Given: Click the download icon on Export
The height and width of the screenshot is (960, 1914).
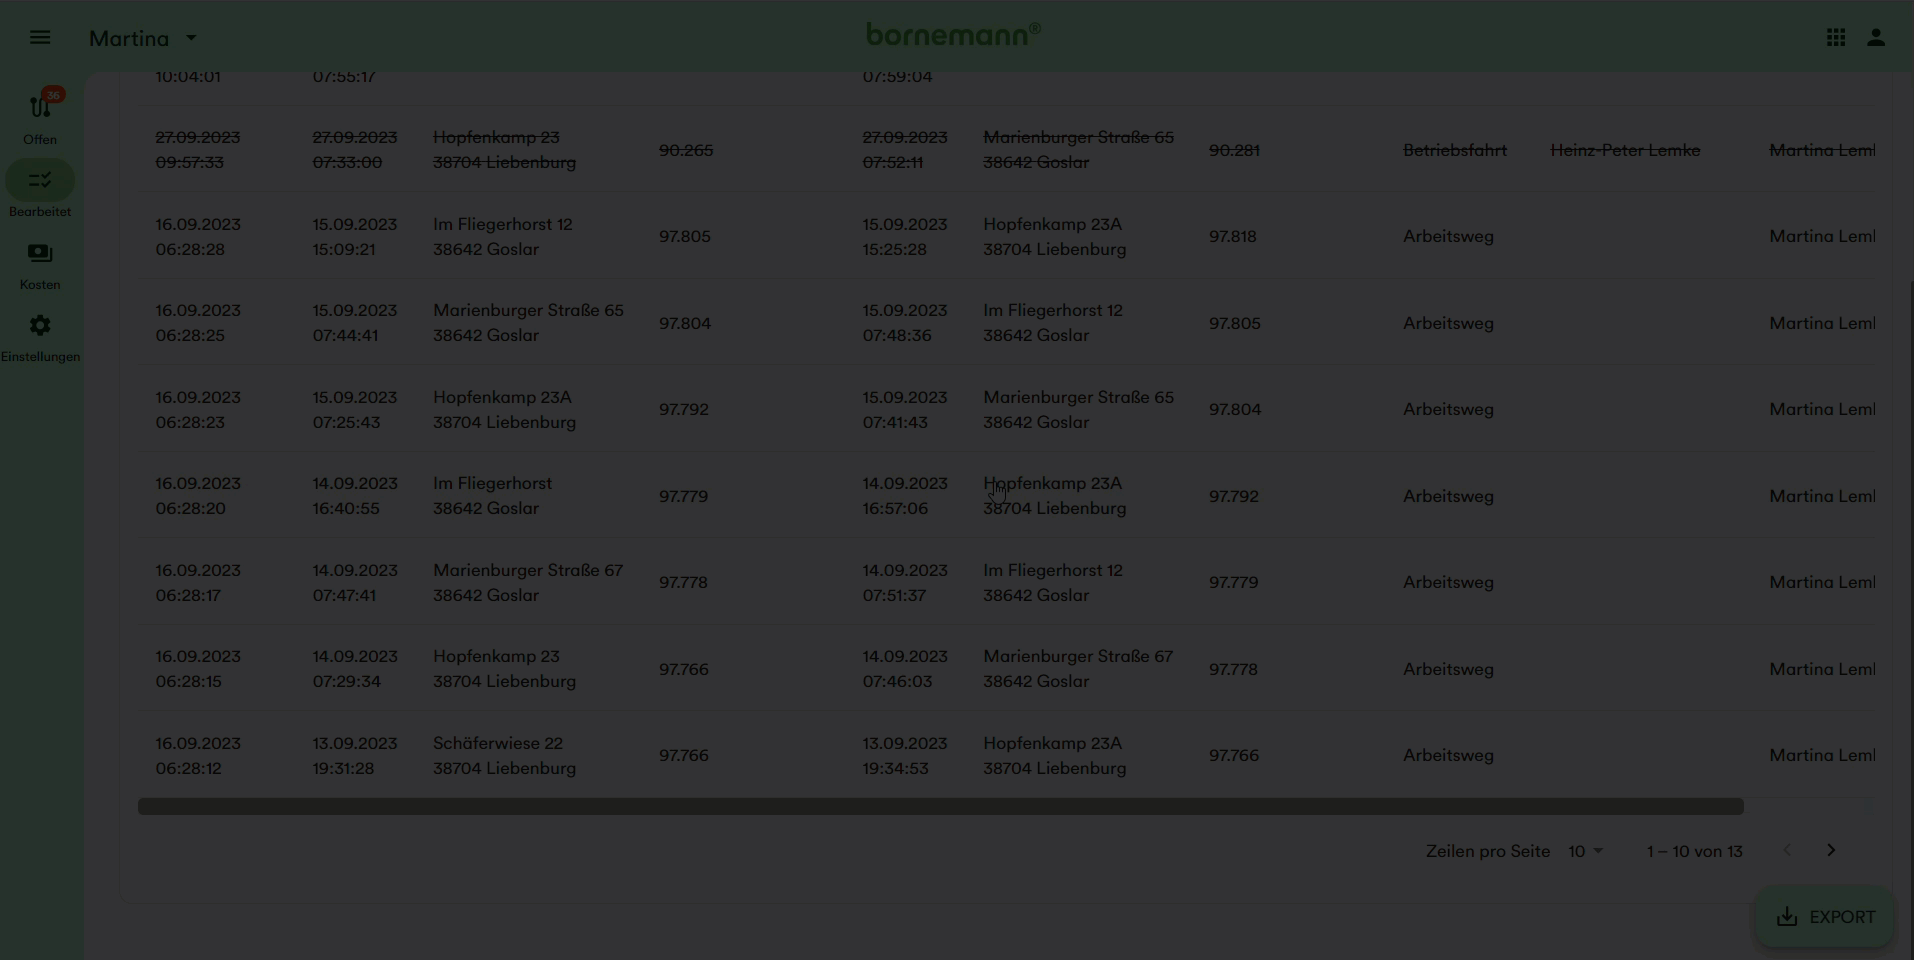Looking at the screenshot, I should click(1787, 917).
